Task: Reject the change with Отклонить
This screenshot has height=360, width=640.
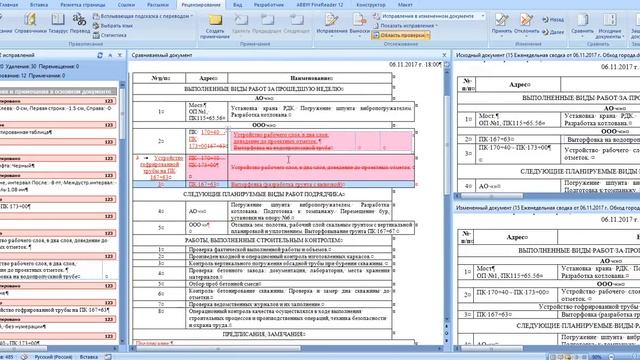Action: point(527,24)
